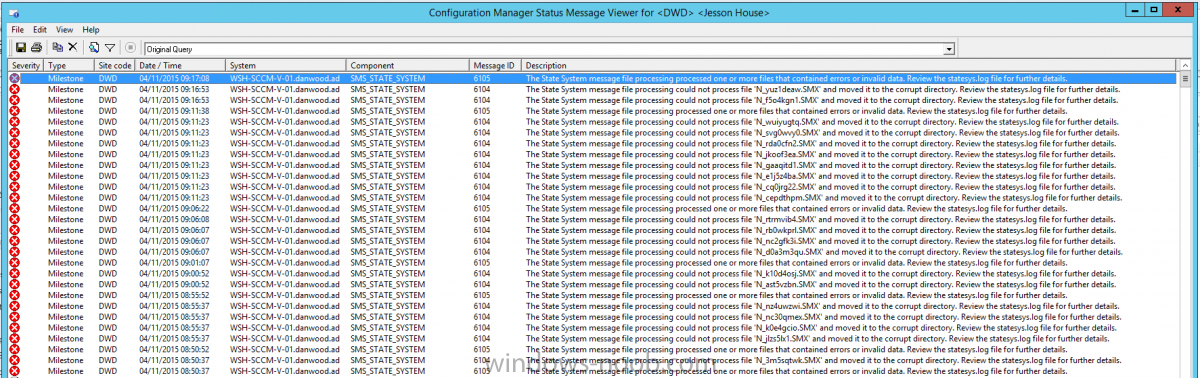Click the error icon for N_wuiyugtq.SMX row
The width and height of the screenshot is (1200, 378).
(x=15, y=121)
